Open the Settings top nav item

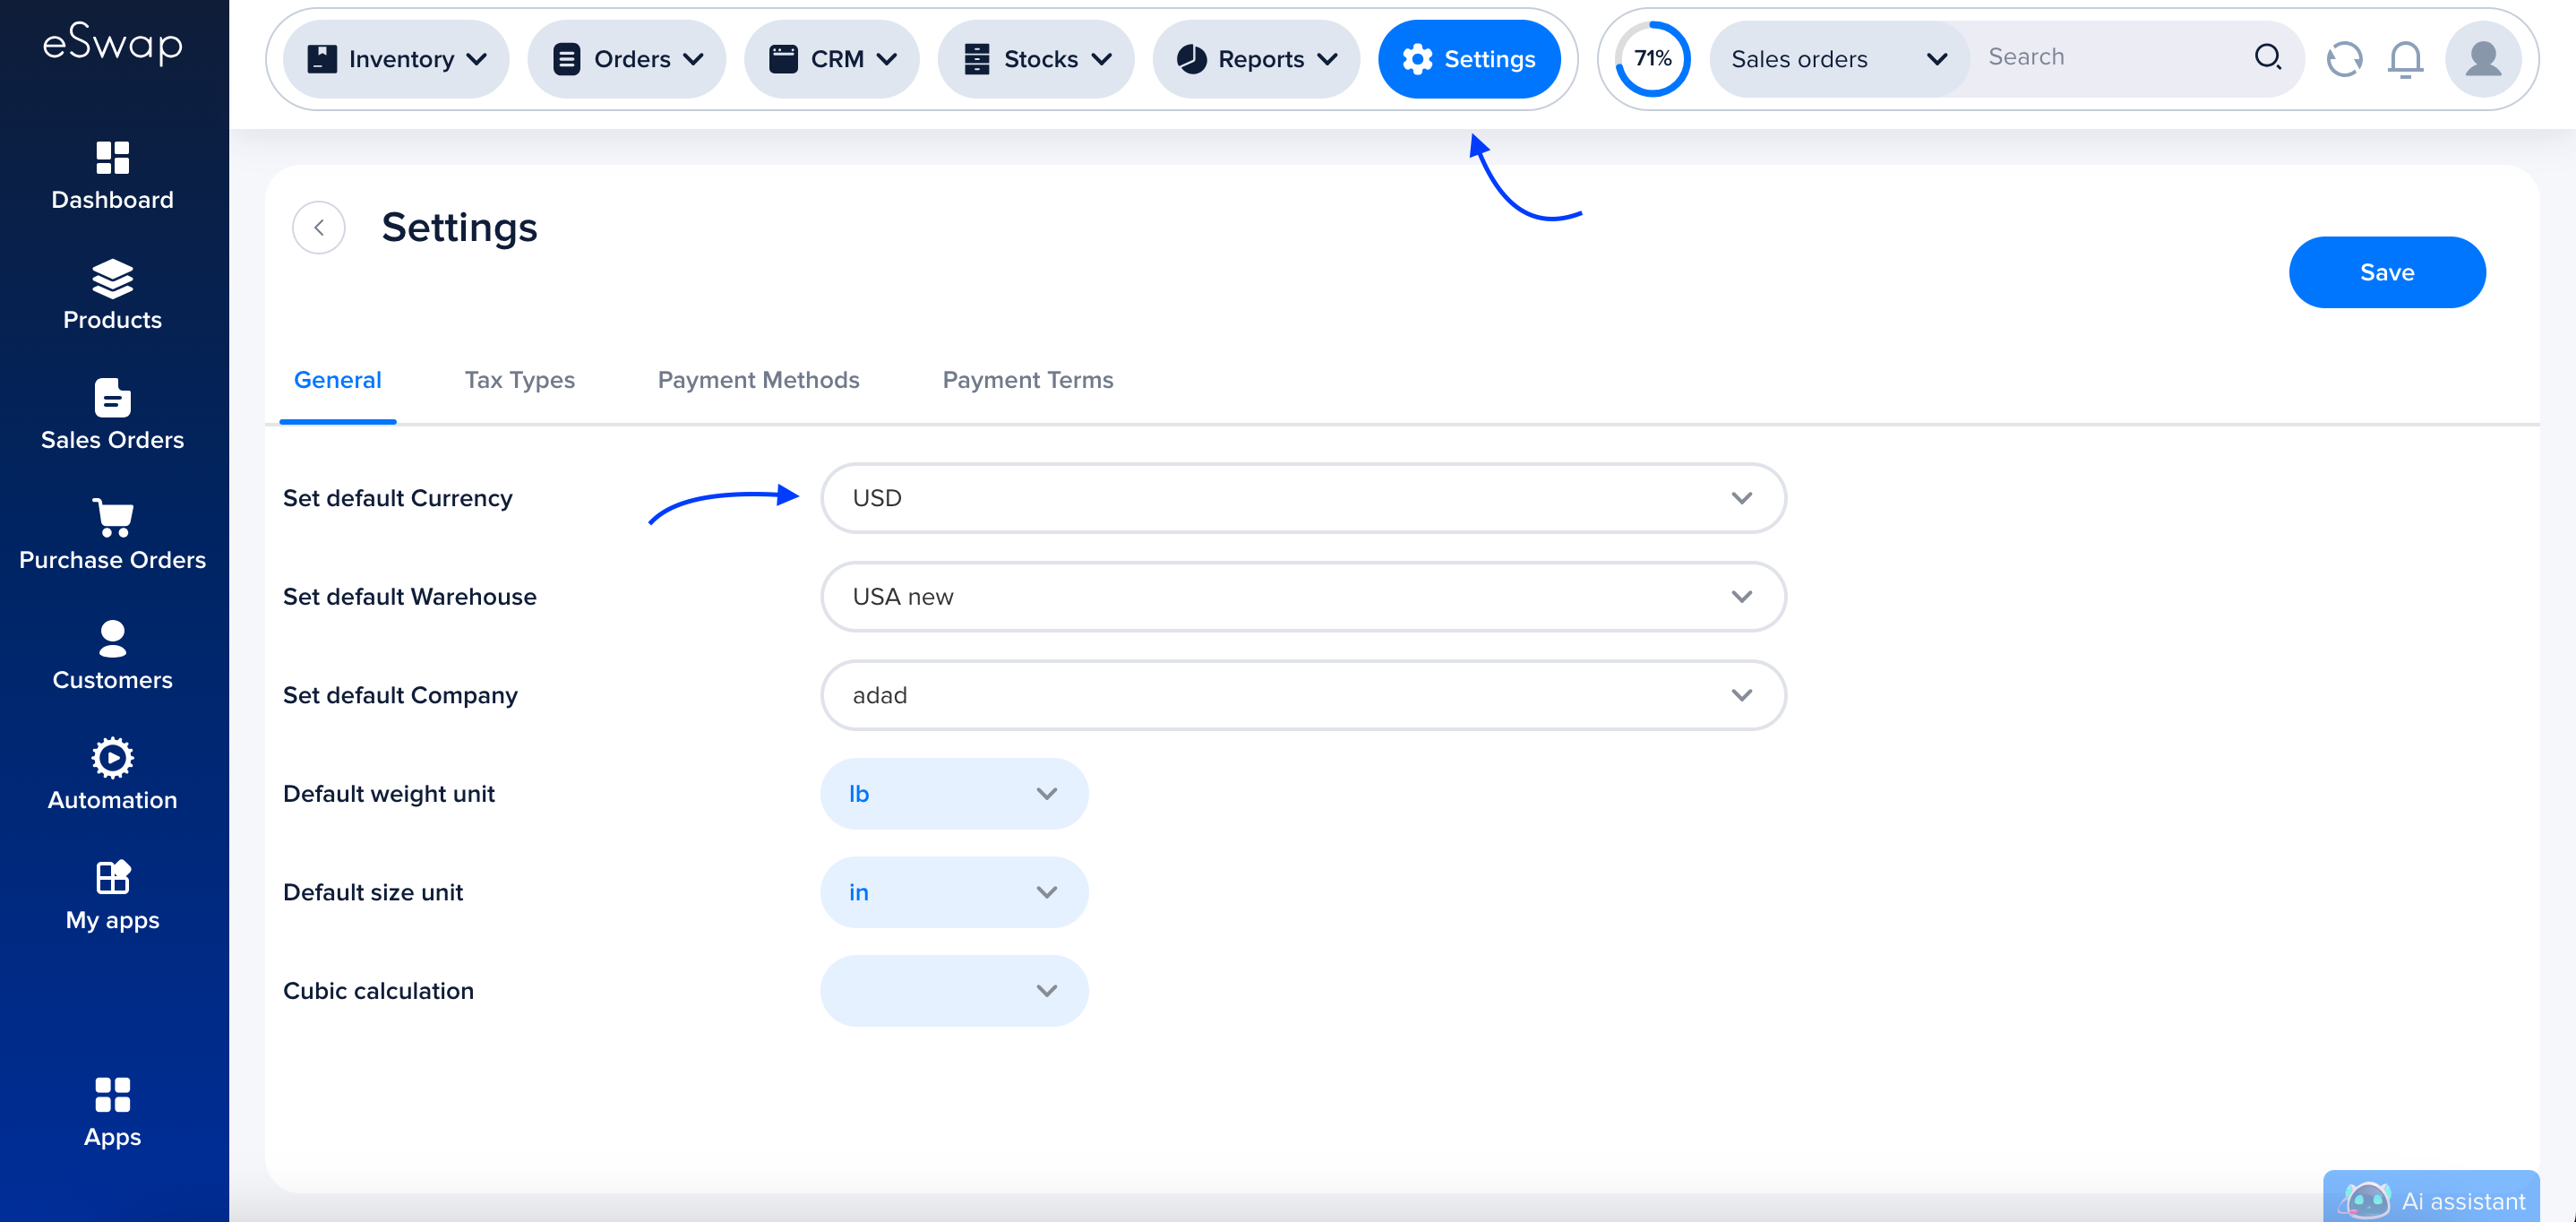click(1469, 59)
